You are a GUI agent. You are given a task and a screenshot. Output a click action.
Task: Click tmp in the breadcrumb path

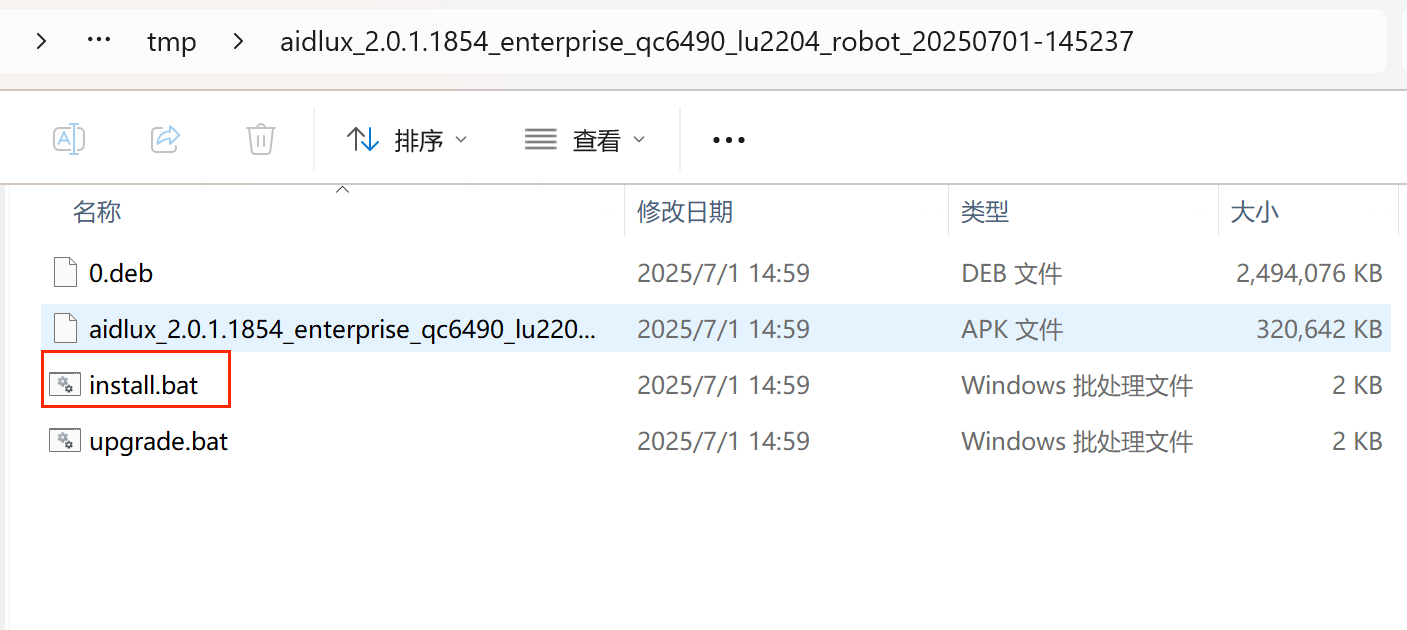(x=172, y=41)
